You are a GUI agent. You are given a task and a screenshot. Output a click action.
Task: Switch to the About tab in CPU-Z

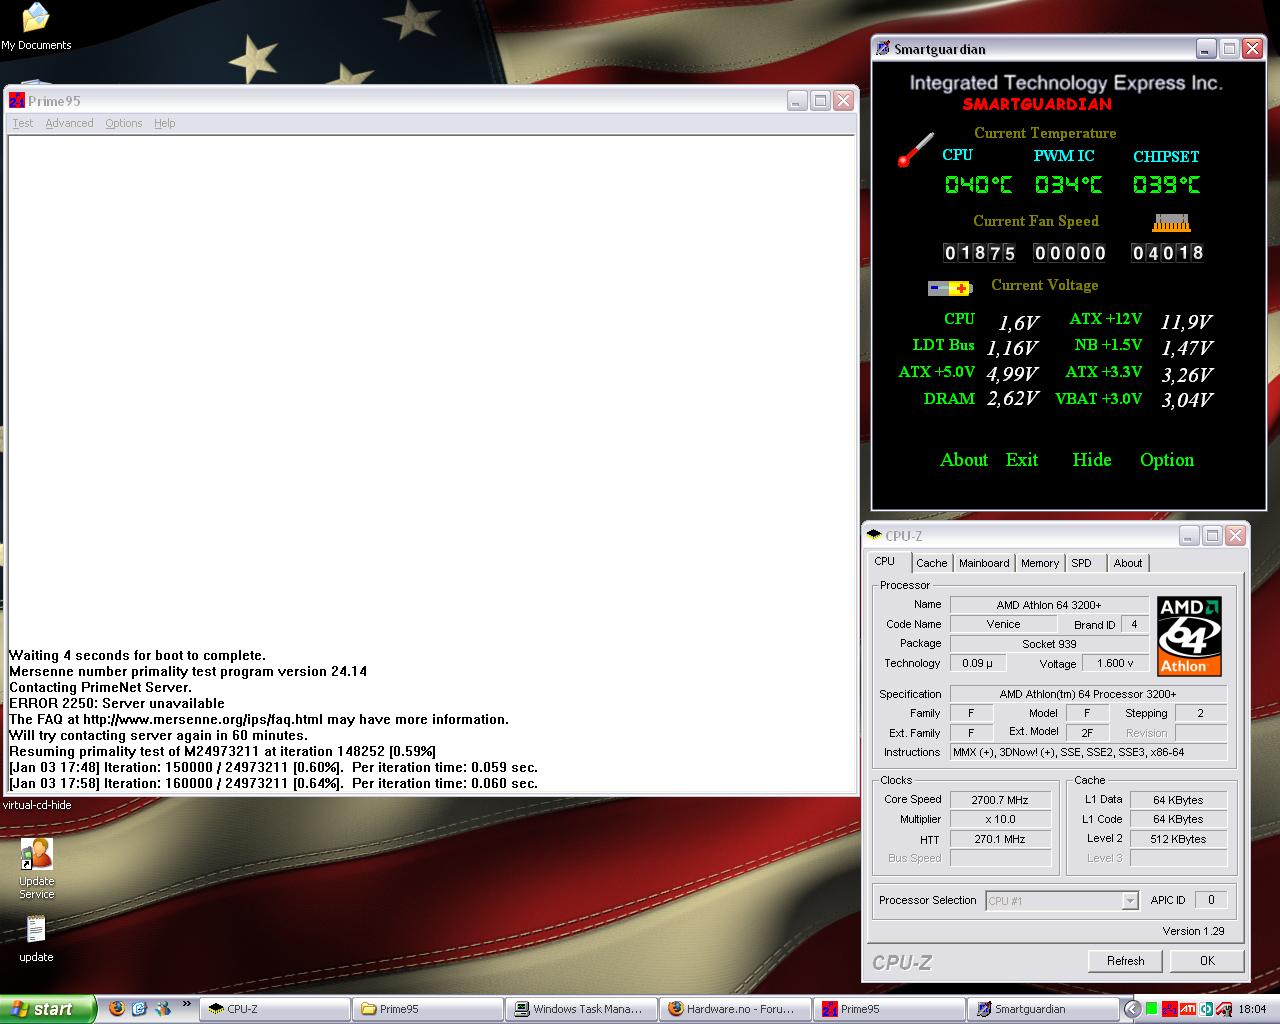click(x=1128, y=563)
